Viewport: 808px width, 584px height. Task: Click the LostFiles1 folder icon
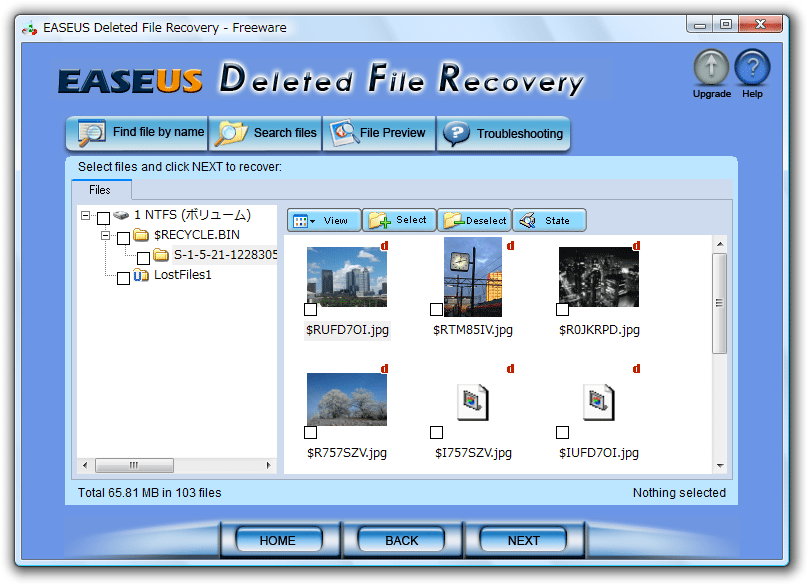coord(141,275)
